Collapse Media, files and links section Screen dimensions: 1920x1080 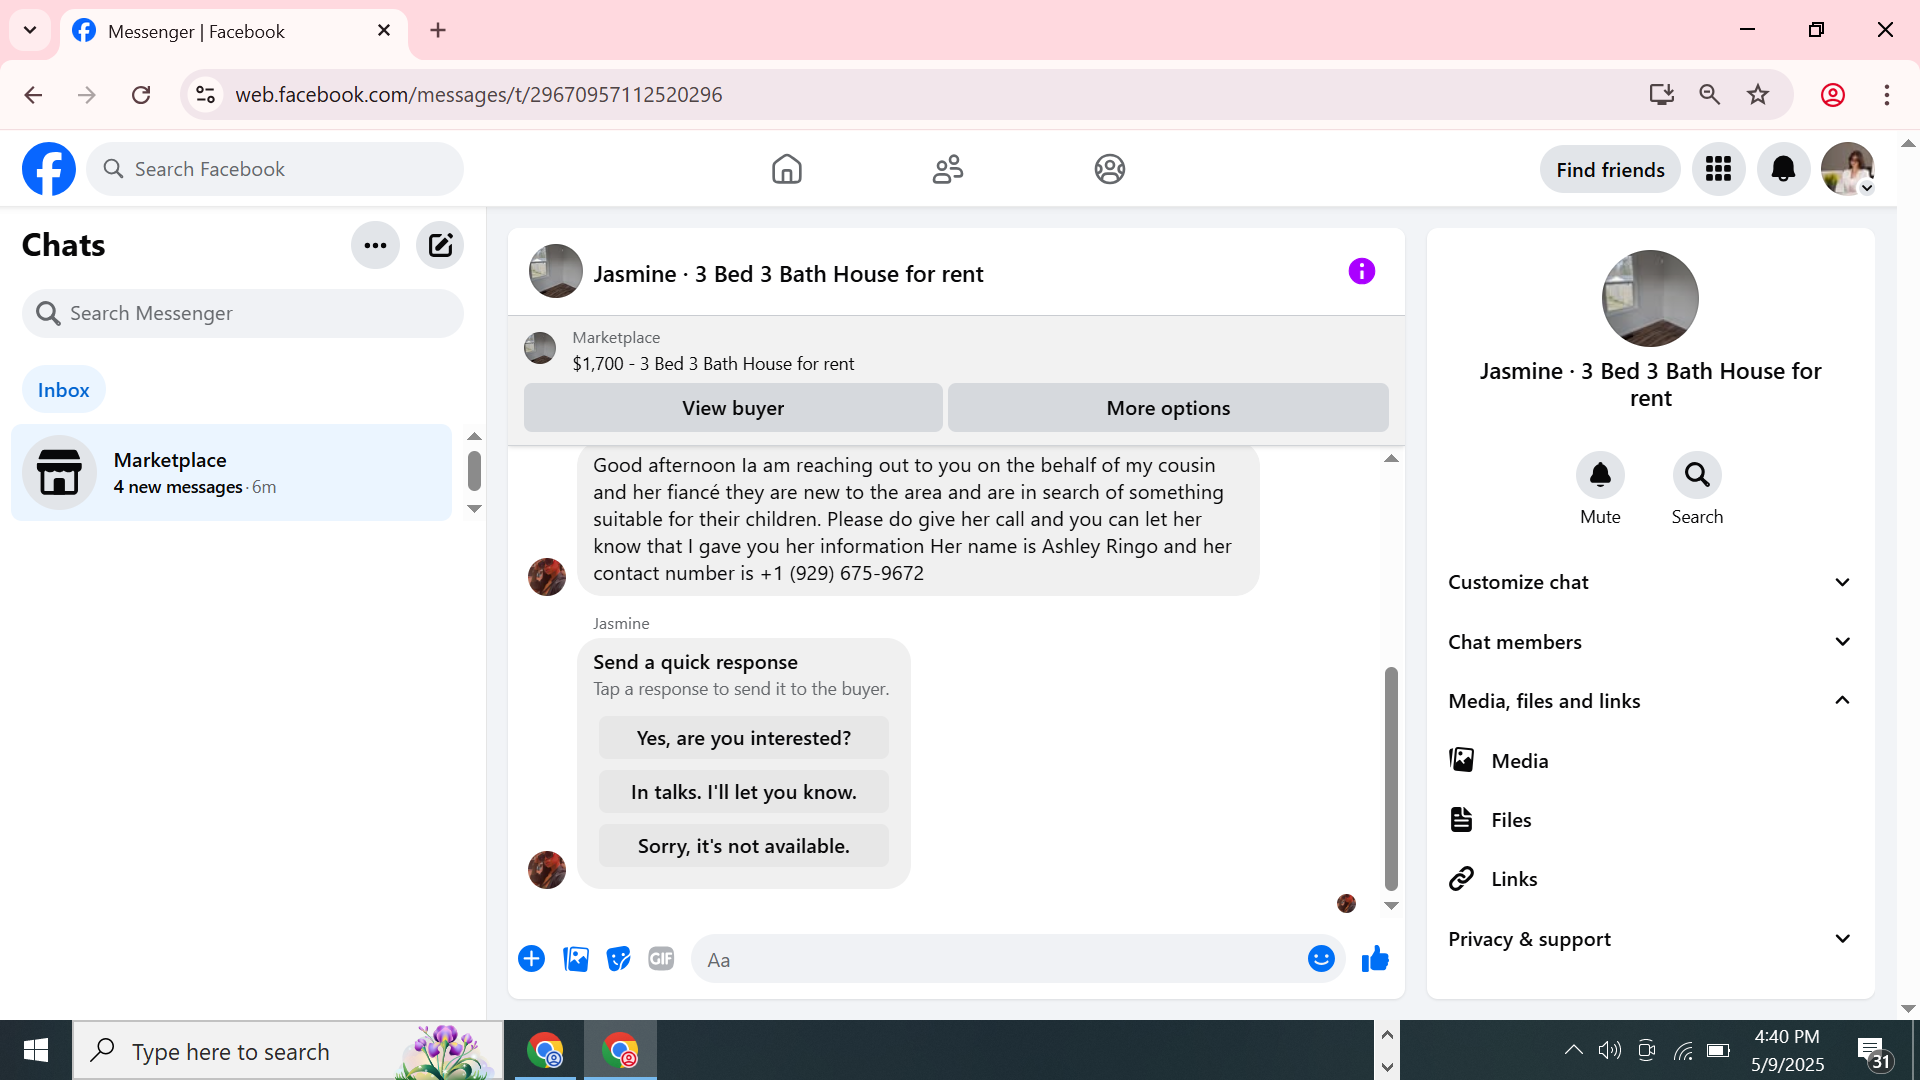click(x=1650, y=701)
